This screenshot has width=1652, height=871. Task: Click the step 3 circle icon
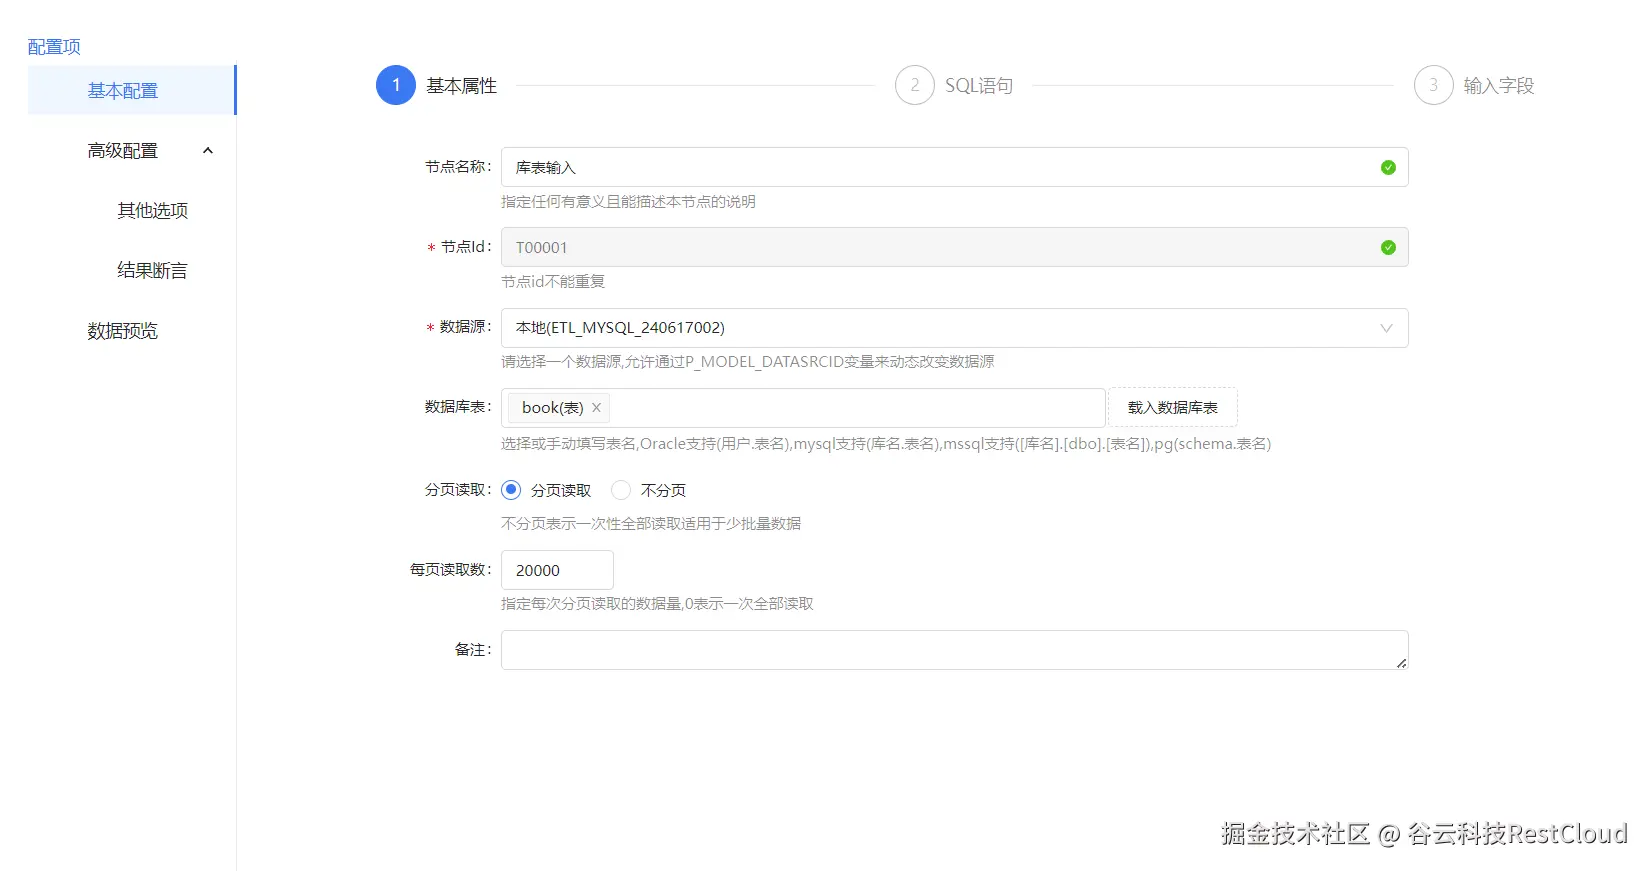(1434, 86)
